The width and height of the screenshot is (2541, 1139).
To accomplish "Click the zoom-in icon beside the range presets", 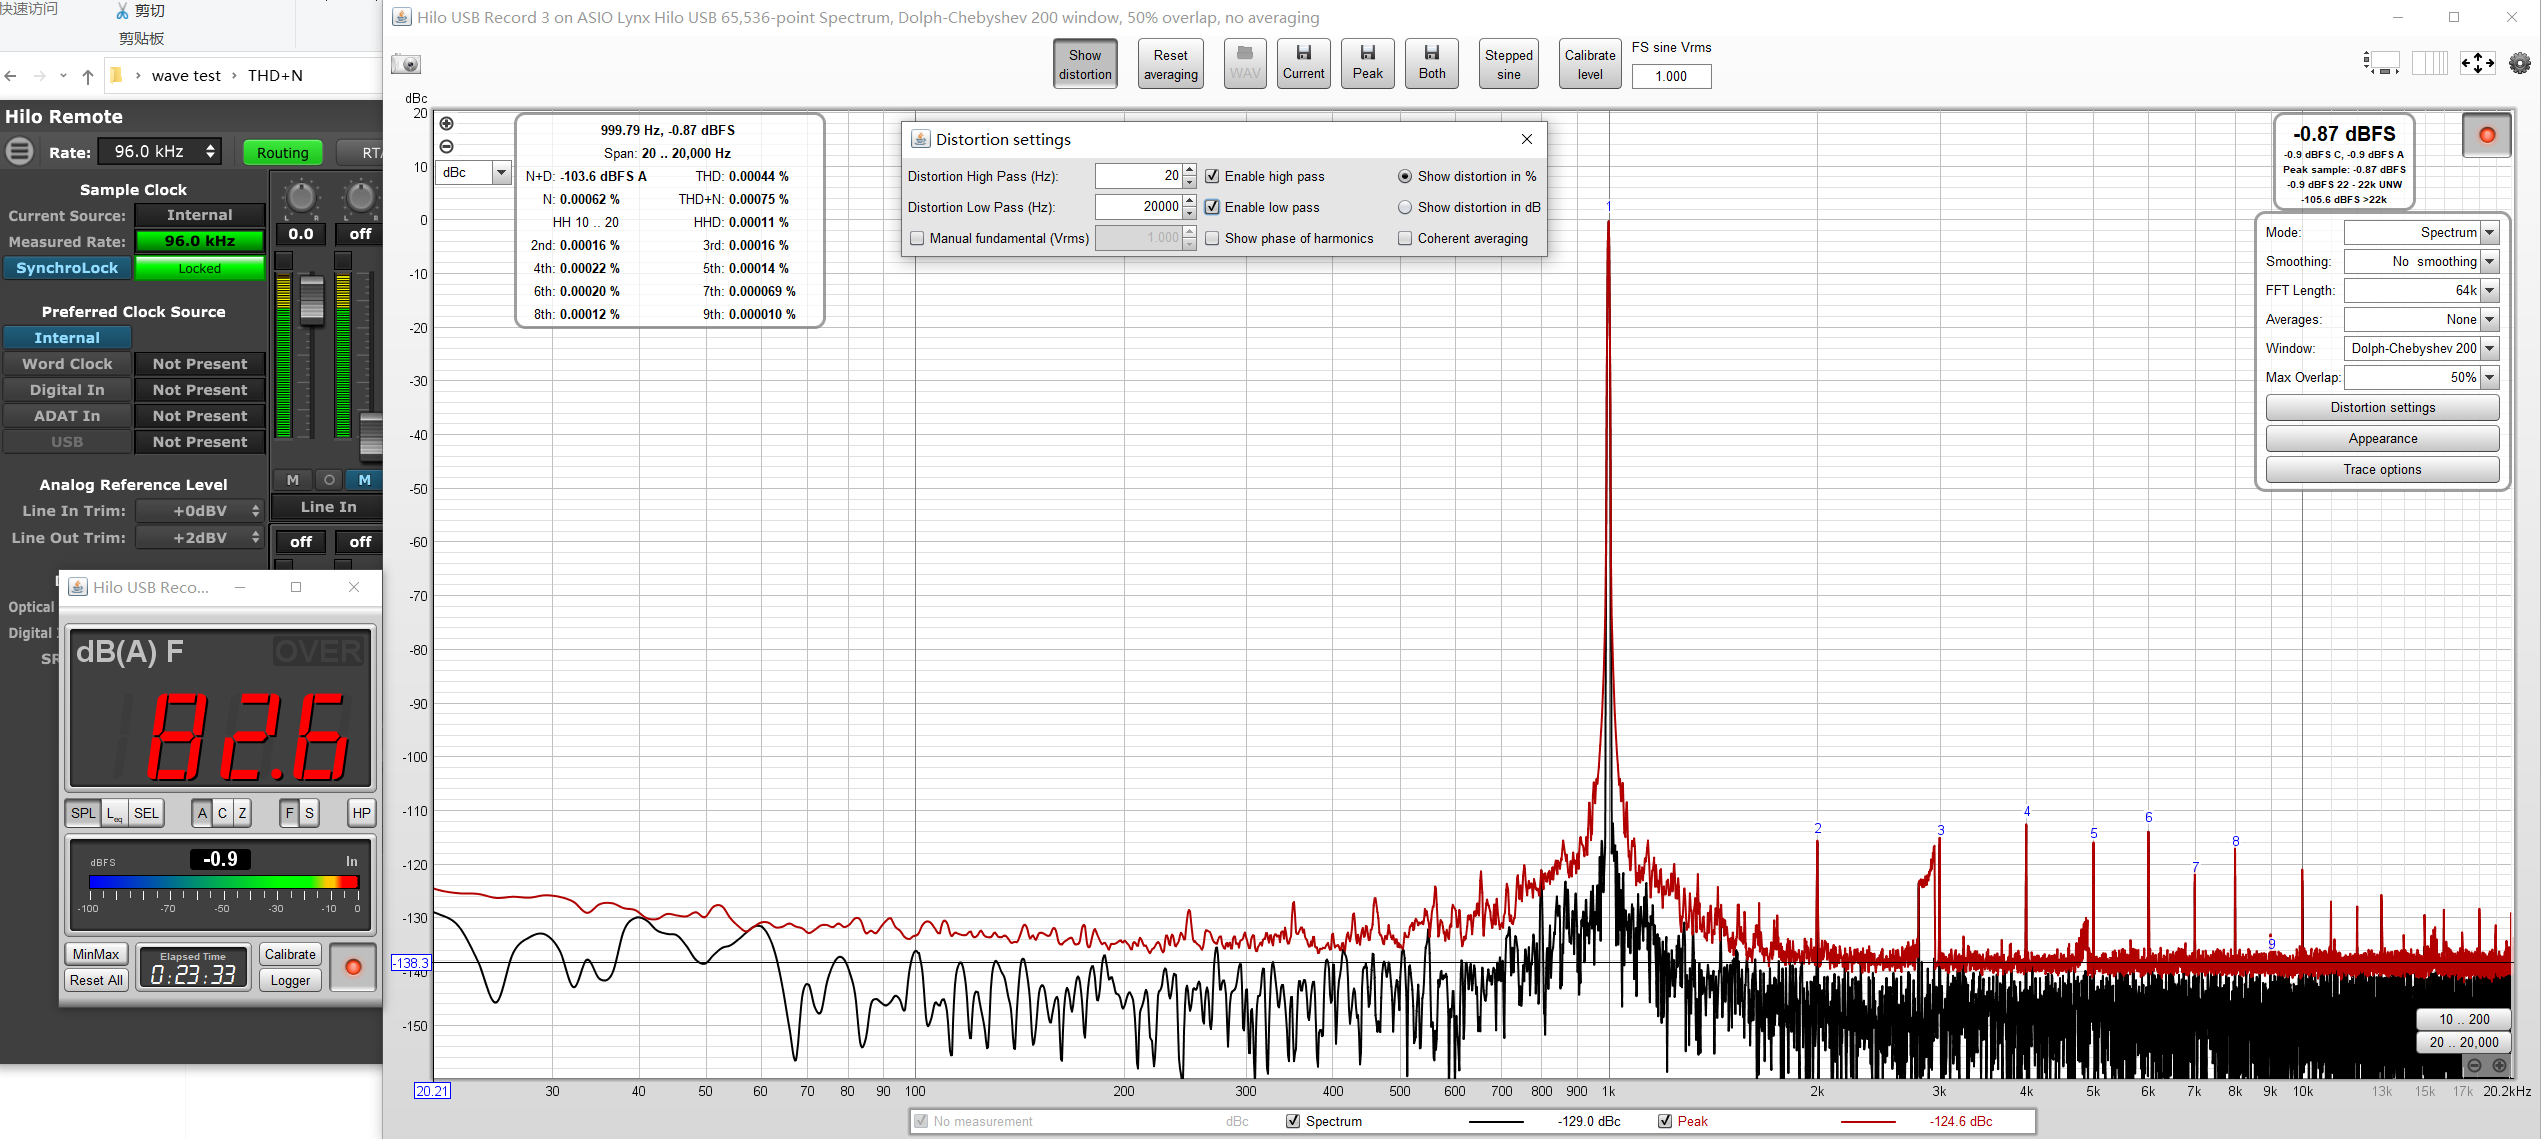I will click(x=2499, y=1066).
